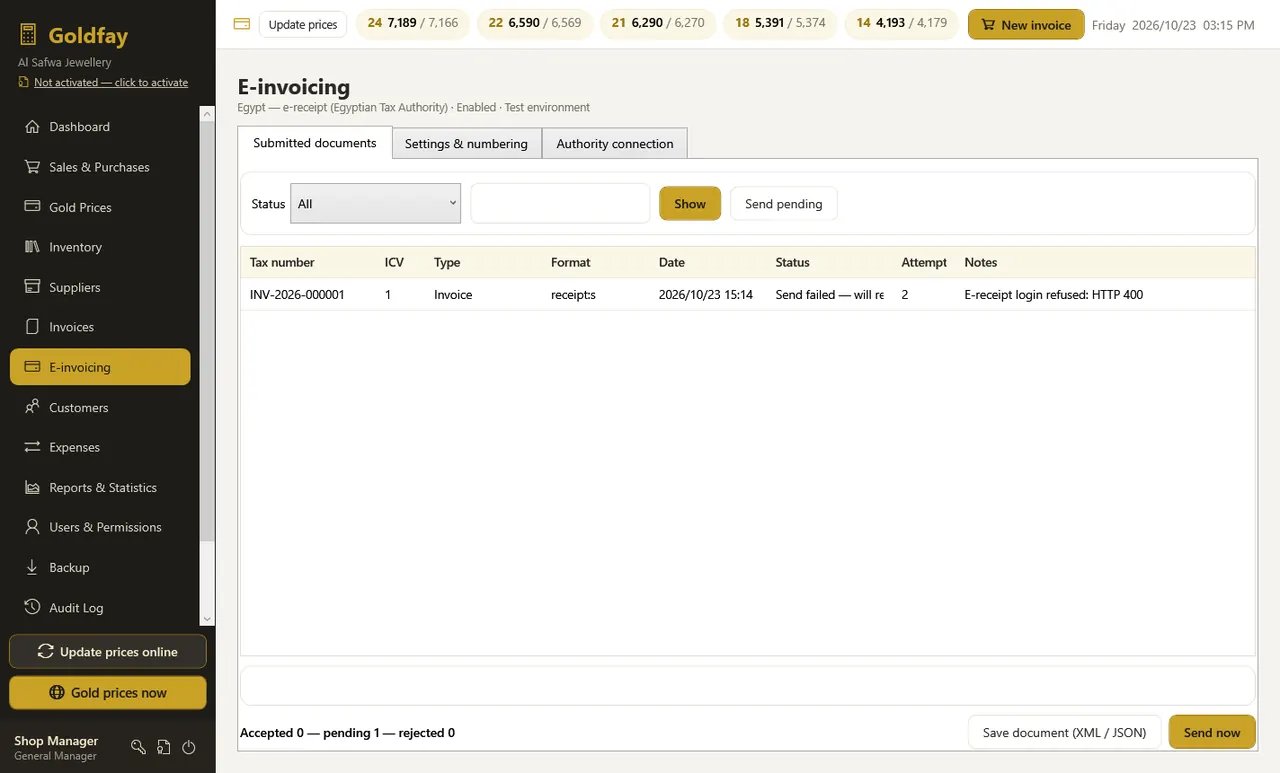
Task: Click Not activated — click to activate link
Action: click(x=111, y=82)
